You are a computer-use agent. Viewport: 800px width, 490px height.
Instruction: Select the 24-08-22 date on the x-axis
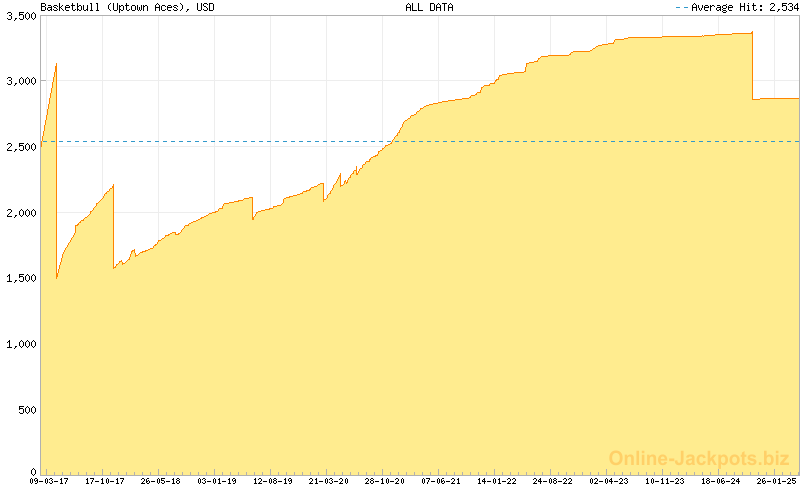[553, 481]
